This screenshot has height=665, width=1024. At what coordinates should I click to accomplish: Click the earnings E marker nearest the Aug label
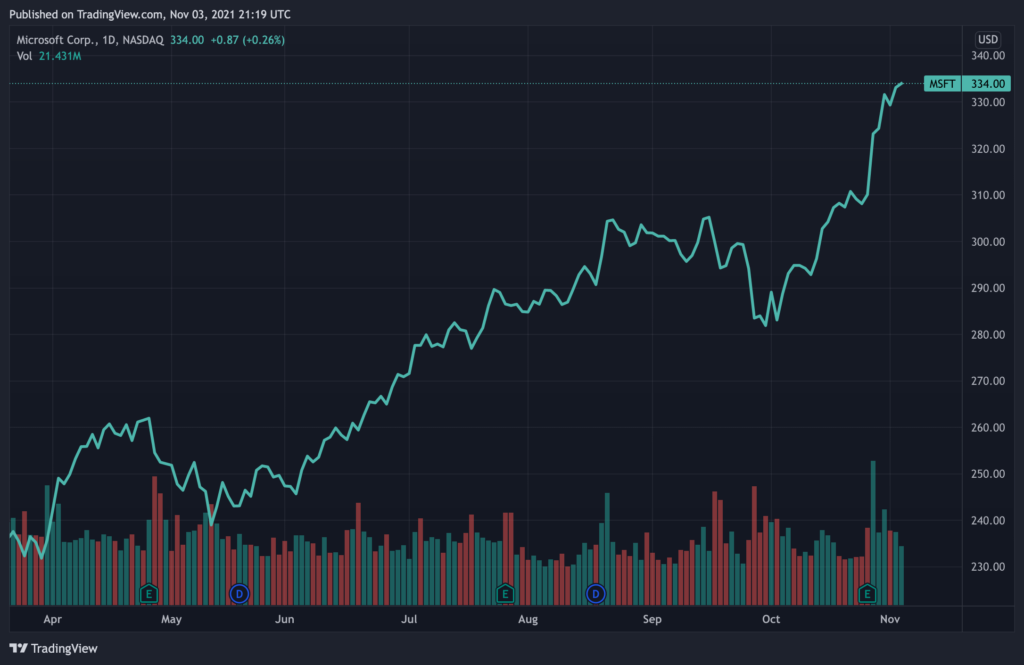[505, 594]
